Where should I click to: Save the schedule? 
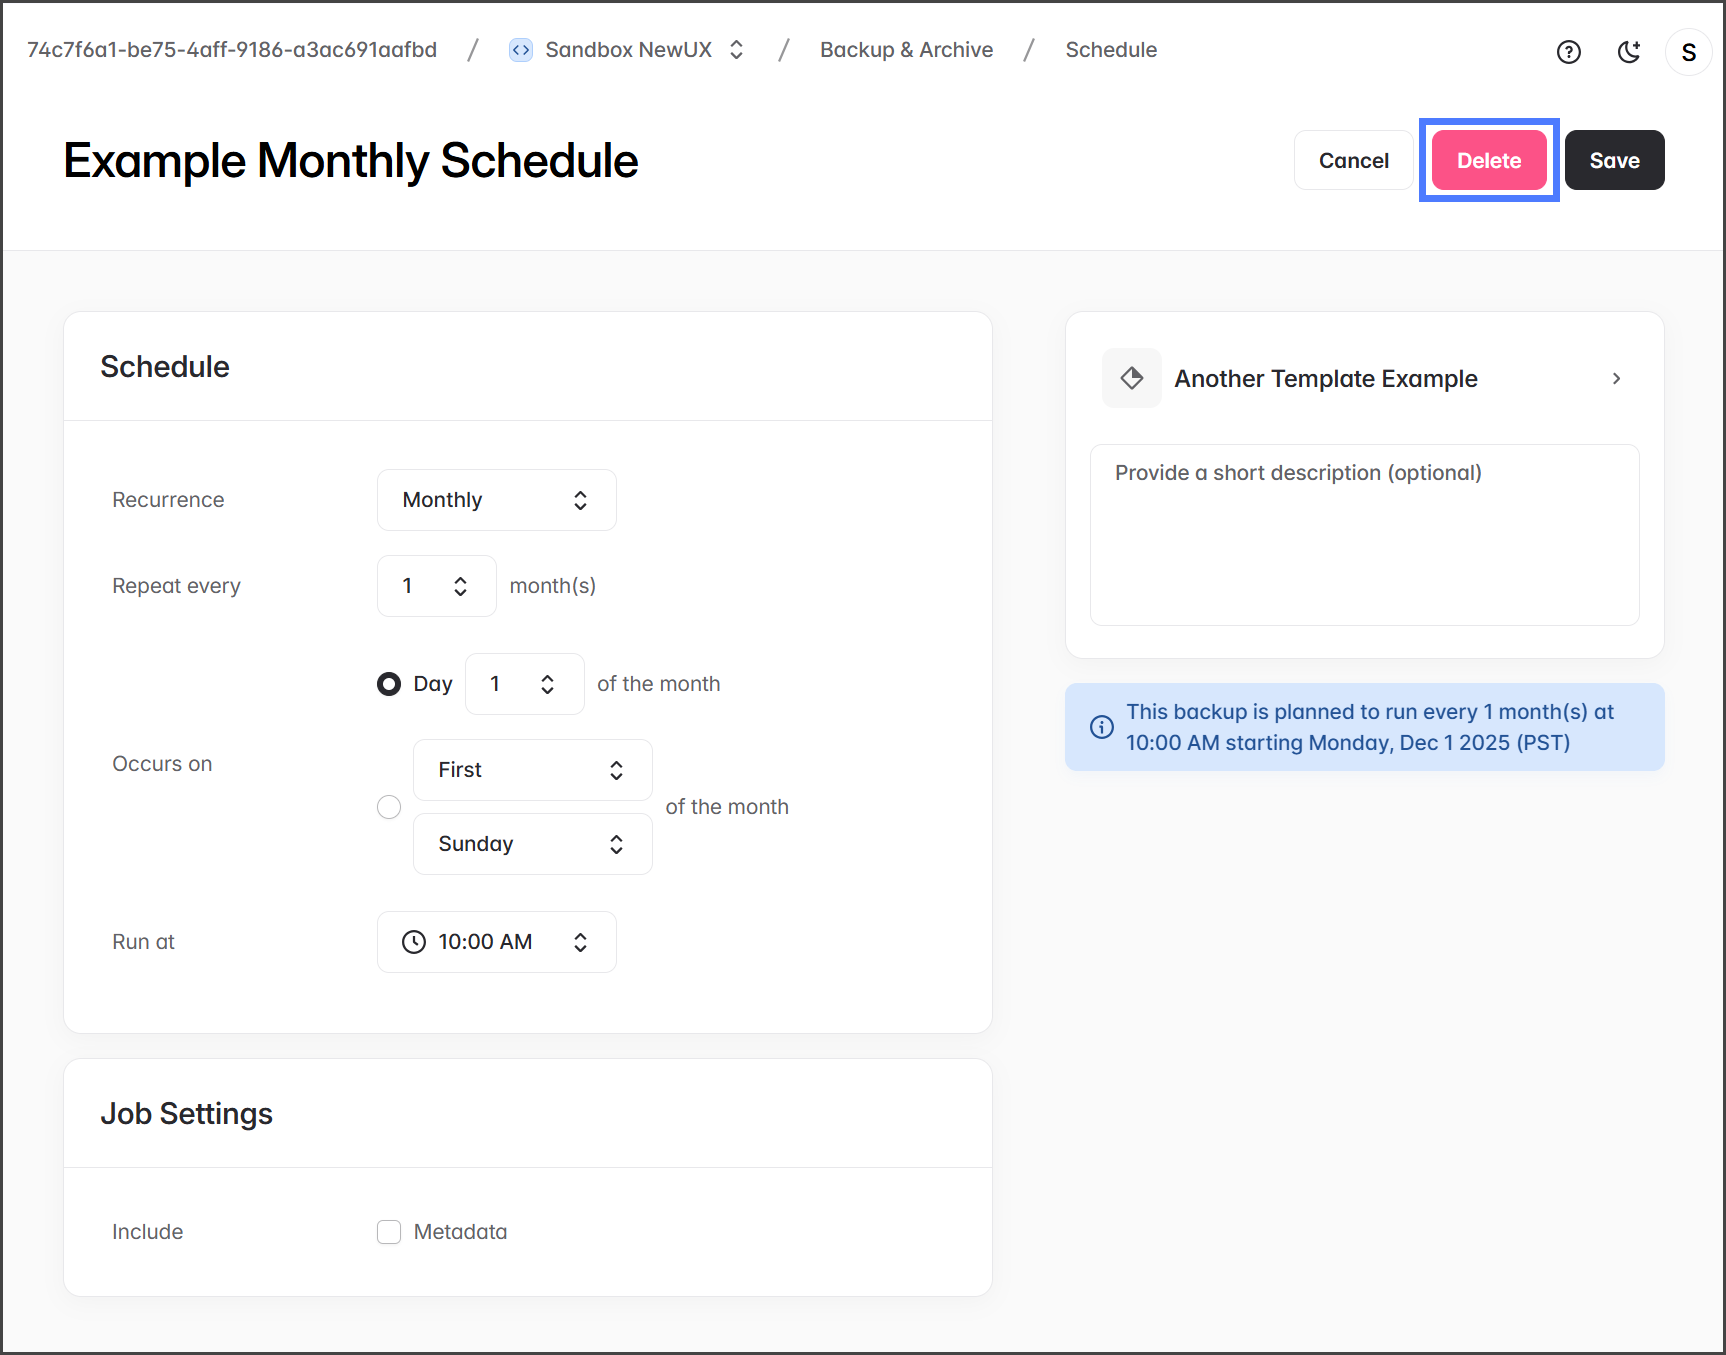pos(1613,160)
